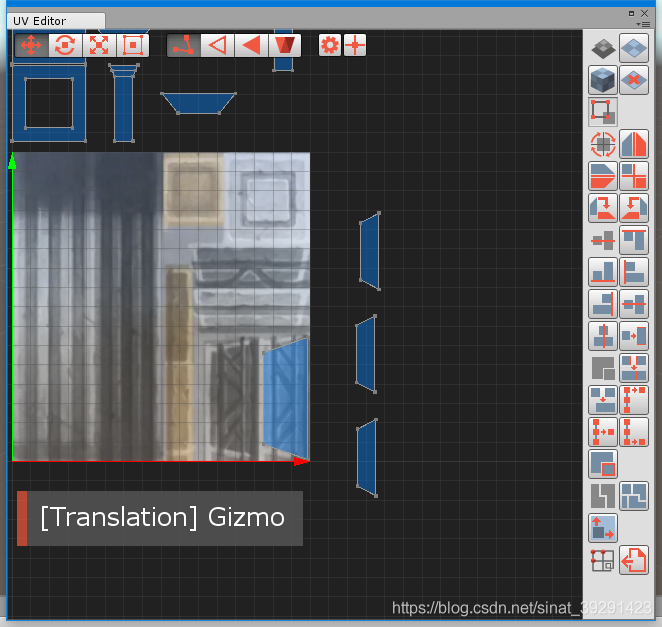Flip UVs horizontally with the mirror icon
662x627 pixels.
point(634,144)
